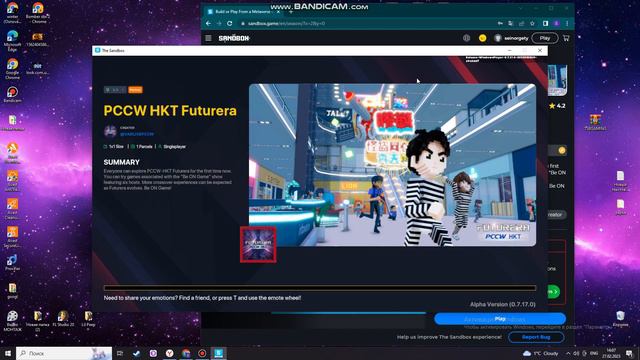Viewport: 640px width, 360px height.
Task: Open Bomber desktop shortcut
Action: pyautogui.click(x=38, y=13)
